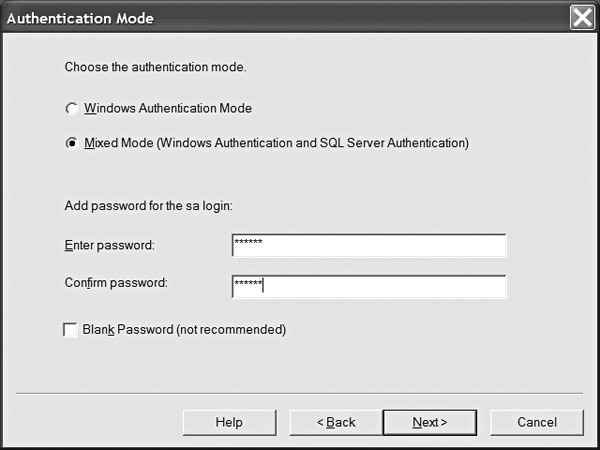Click the 'Confirm password:' label
The width and height of the screenshot is (600, 450).
pyautogui.click(x=116, y=283)
